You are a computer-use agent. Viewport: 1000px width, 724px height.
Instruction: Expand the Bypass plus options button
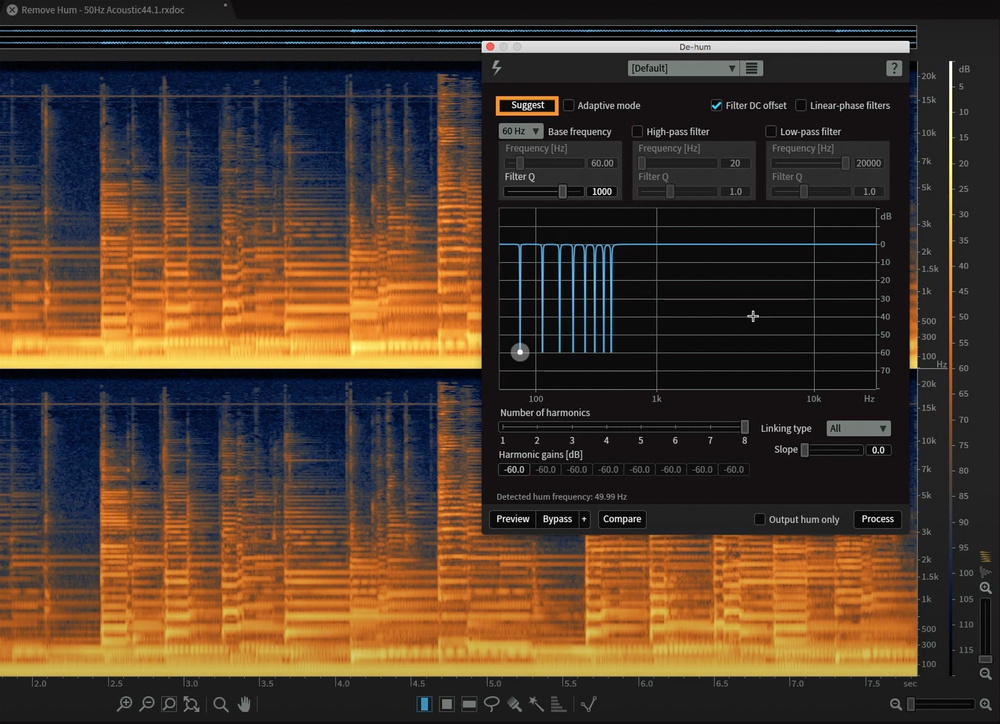584,519
